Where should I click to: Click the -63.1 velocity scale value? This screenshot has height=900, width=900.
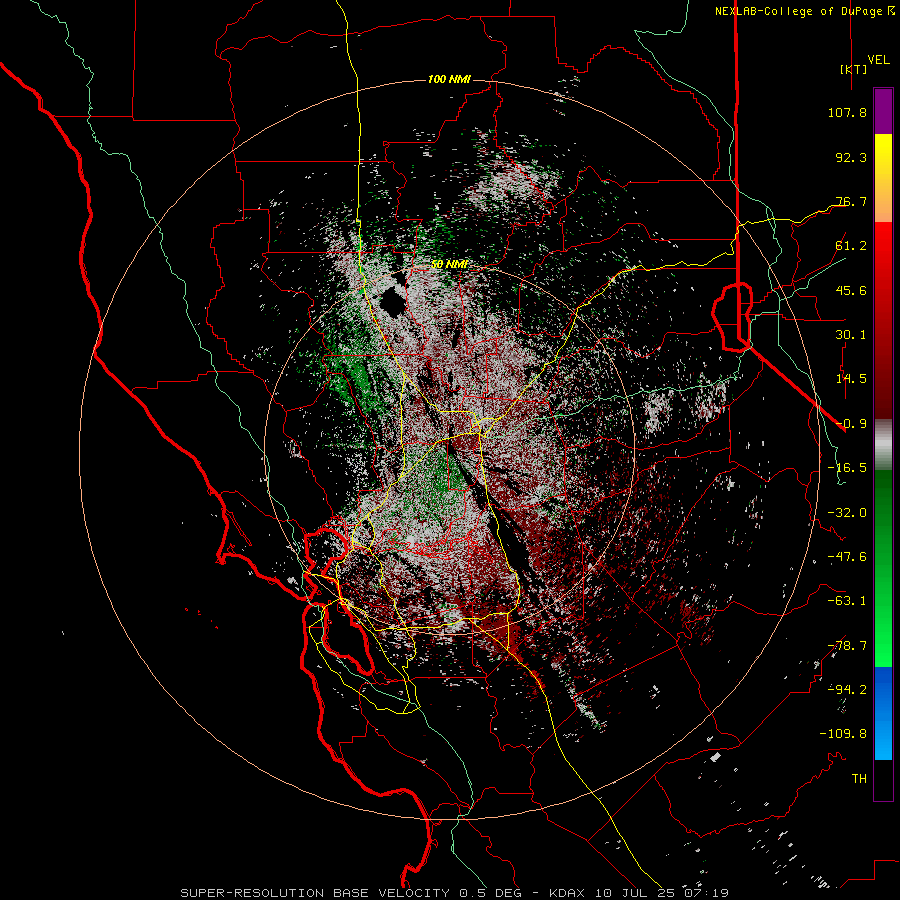click(847, 601)
